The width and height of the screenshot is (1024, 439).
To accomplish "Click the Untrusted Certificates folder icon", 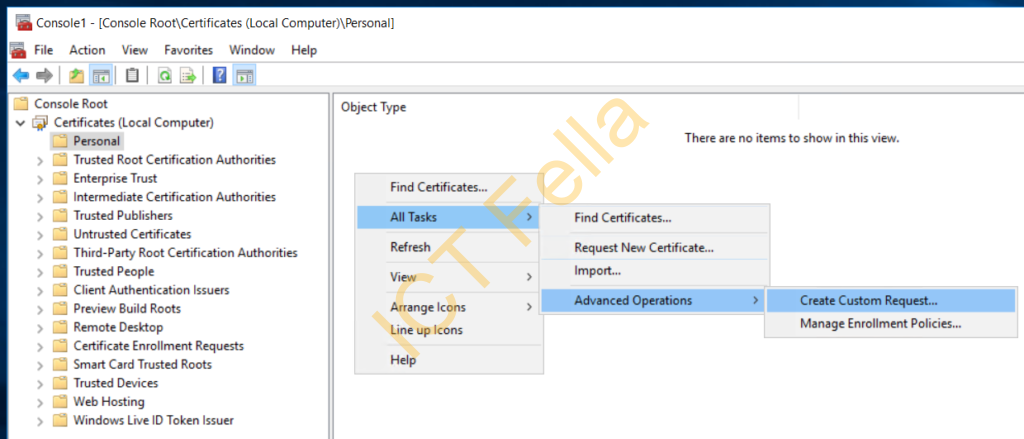I will coord(60,234).
